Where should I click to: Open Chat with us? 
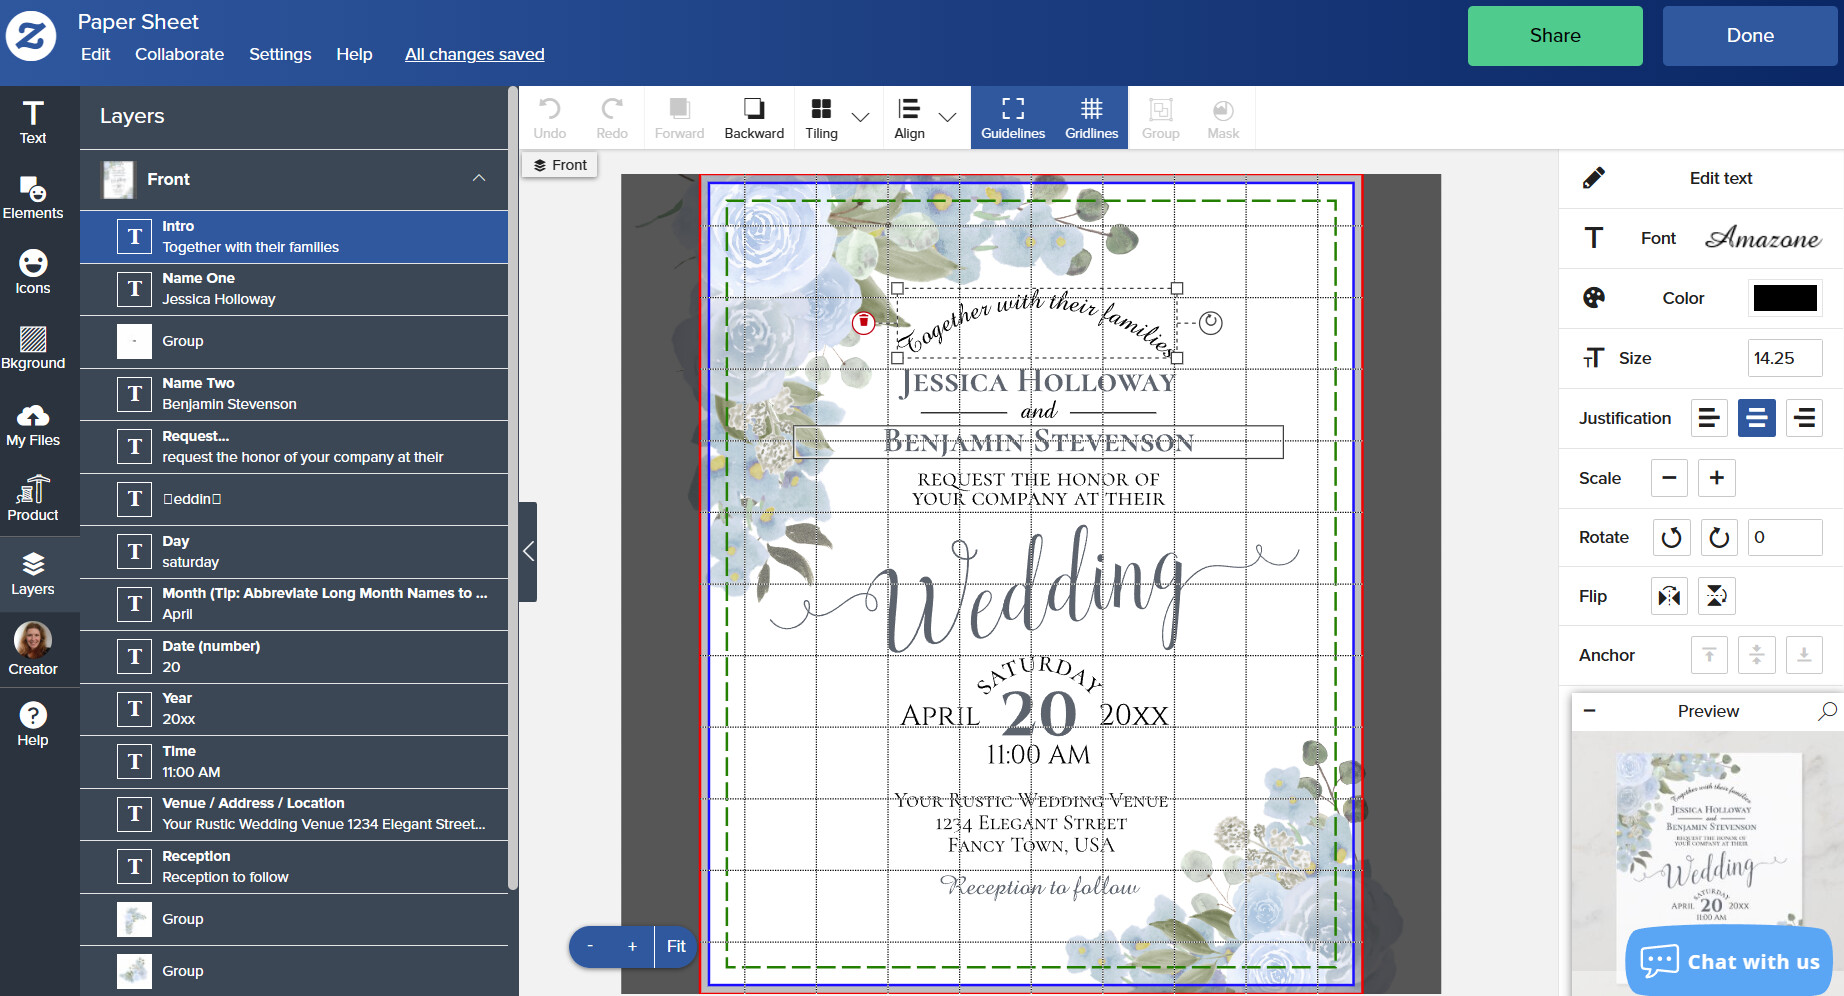coord(1729,961)
